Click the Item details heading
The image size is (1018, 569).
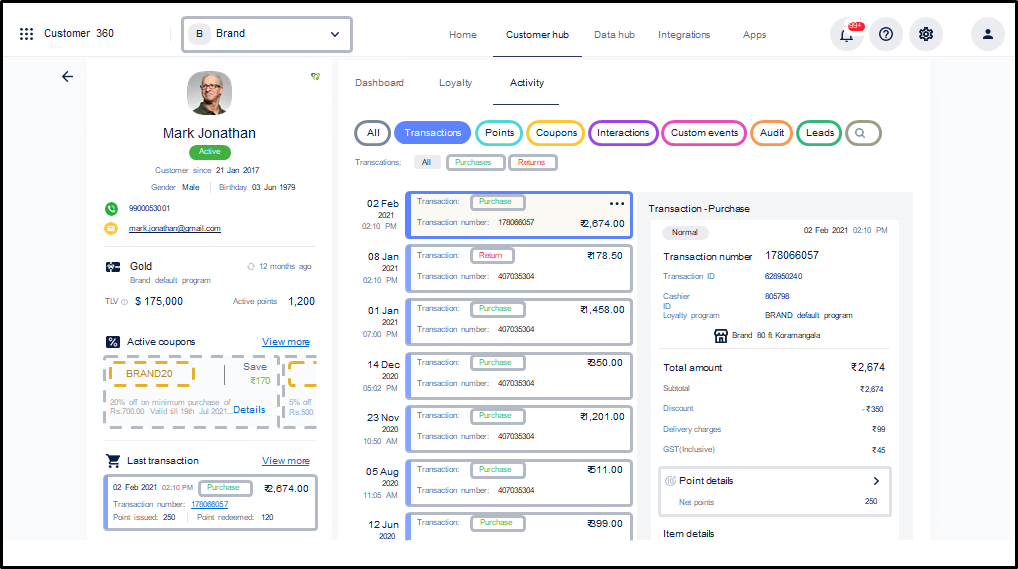pyautogui.click(x=688, y=534)
